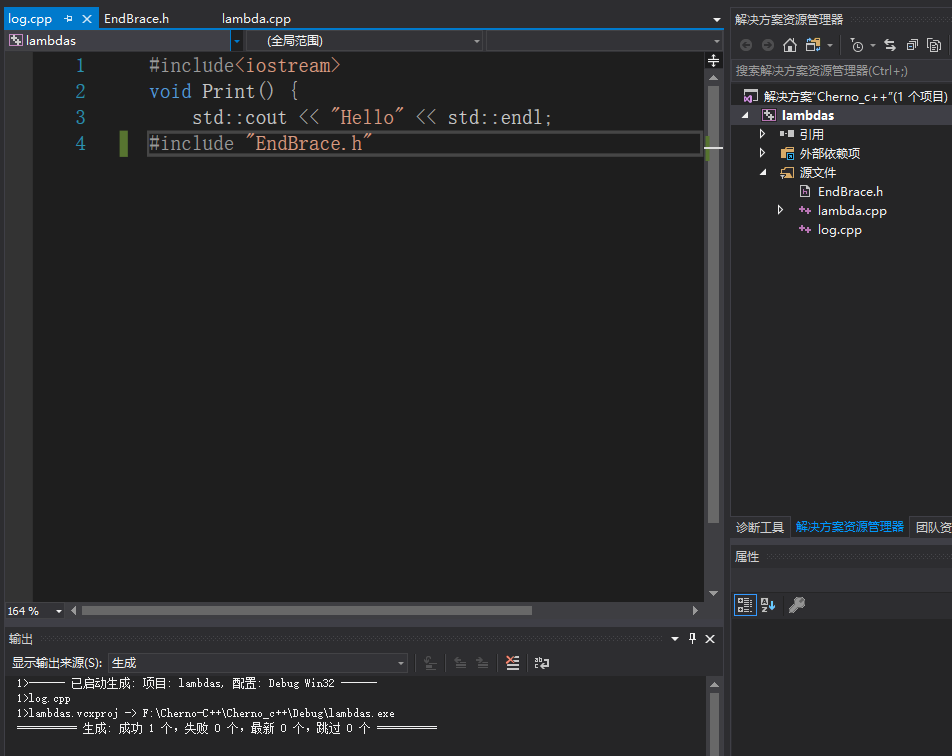Sort properties alphabetically in Properties panel
The height and width of the screenshot is (756, 952).
point(766,605)
